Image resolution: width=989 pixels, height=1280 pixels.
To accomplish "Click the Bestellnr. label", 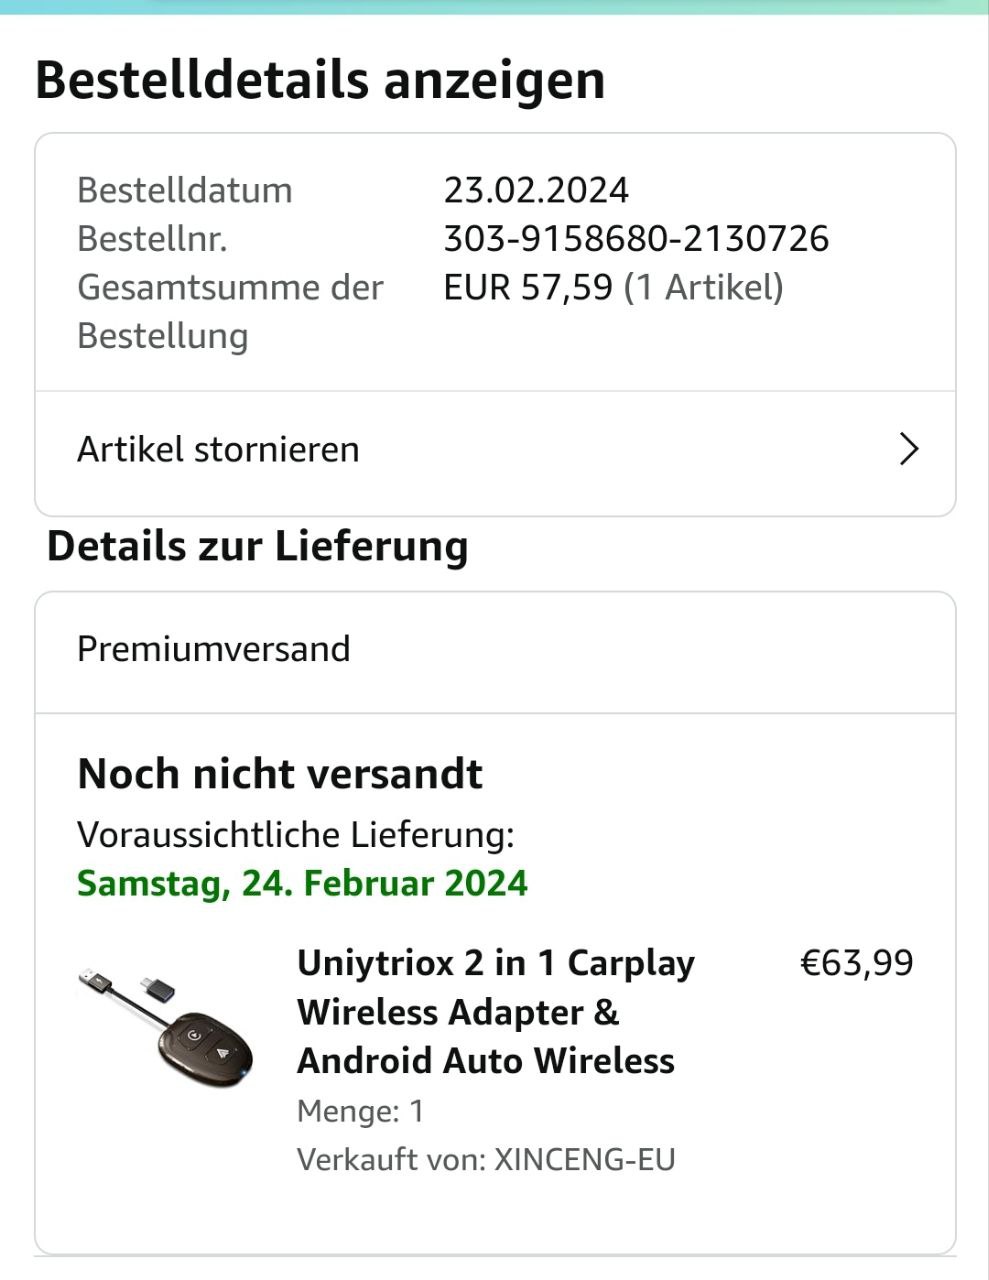I will click(152, 239).
